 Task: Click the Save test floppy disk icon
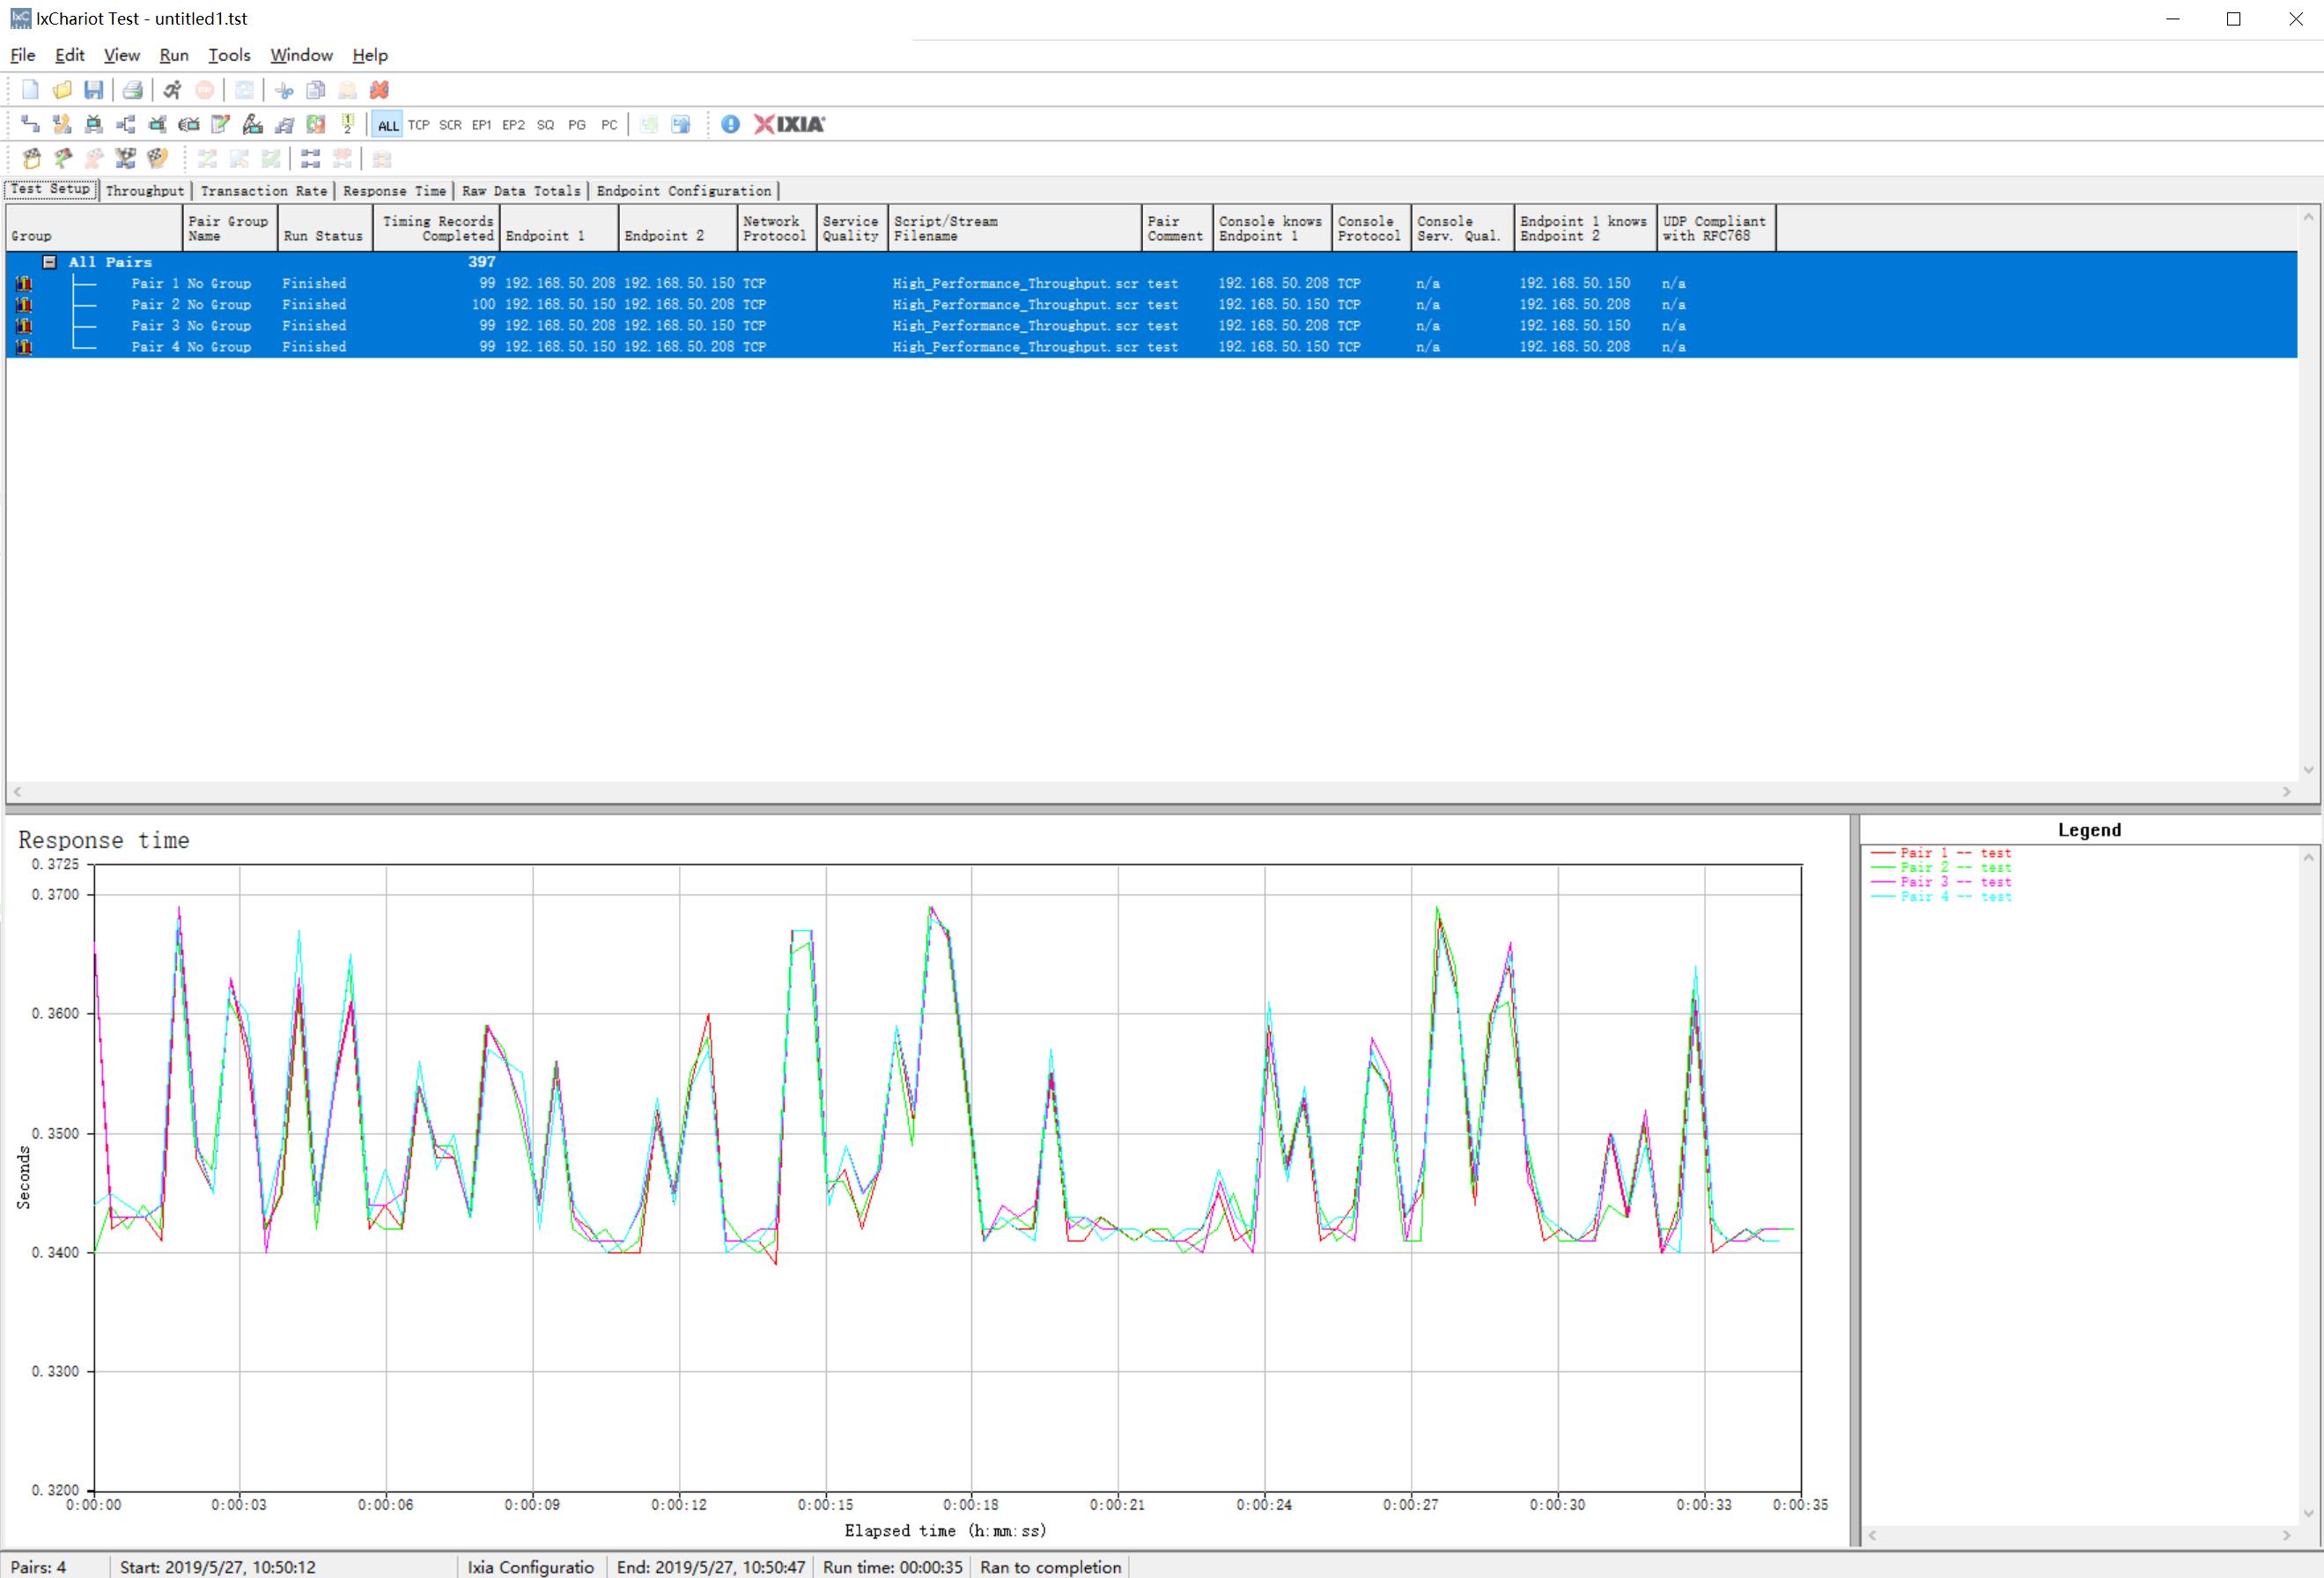93,90
